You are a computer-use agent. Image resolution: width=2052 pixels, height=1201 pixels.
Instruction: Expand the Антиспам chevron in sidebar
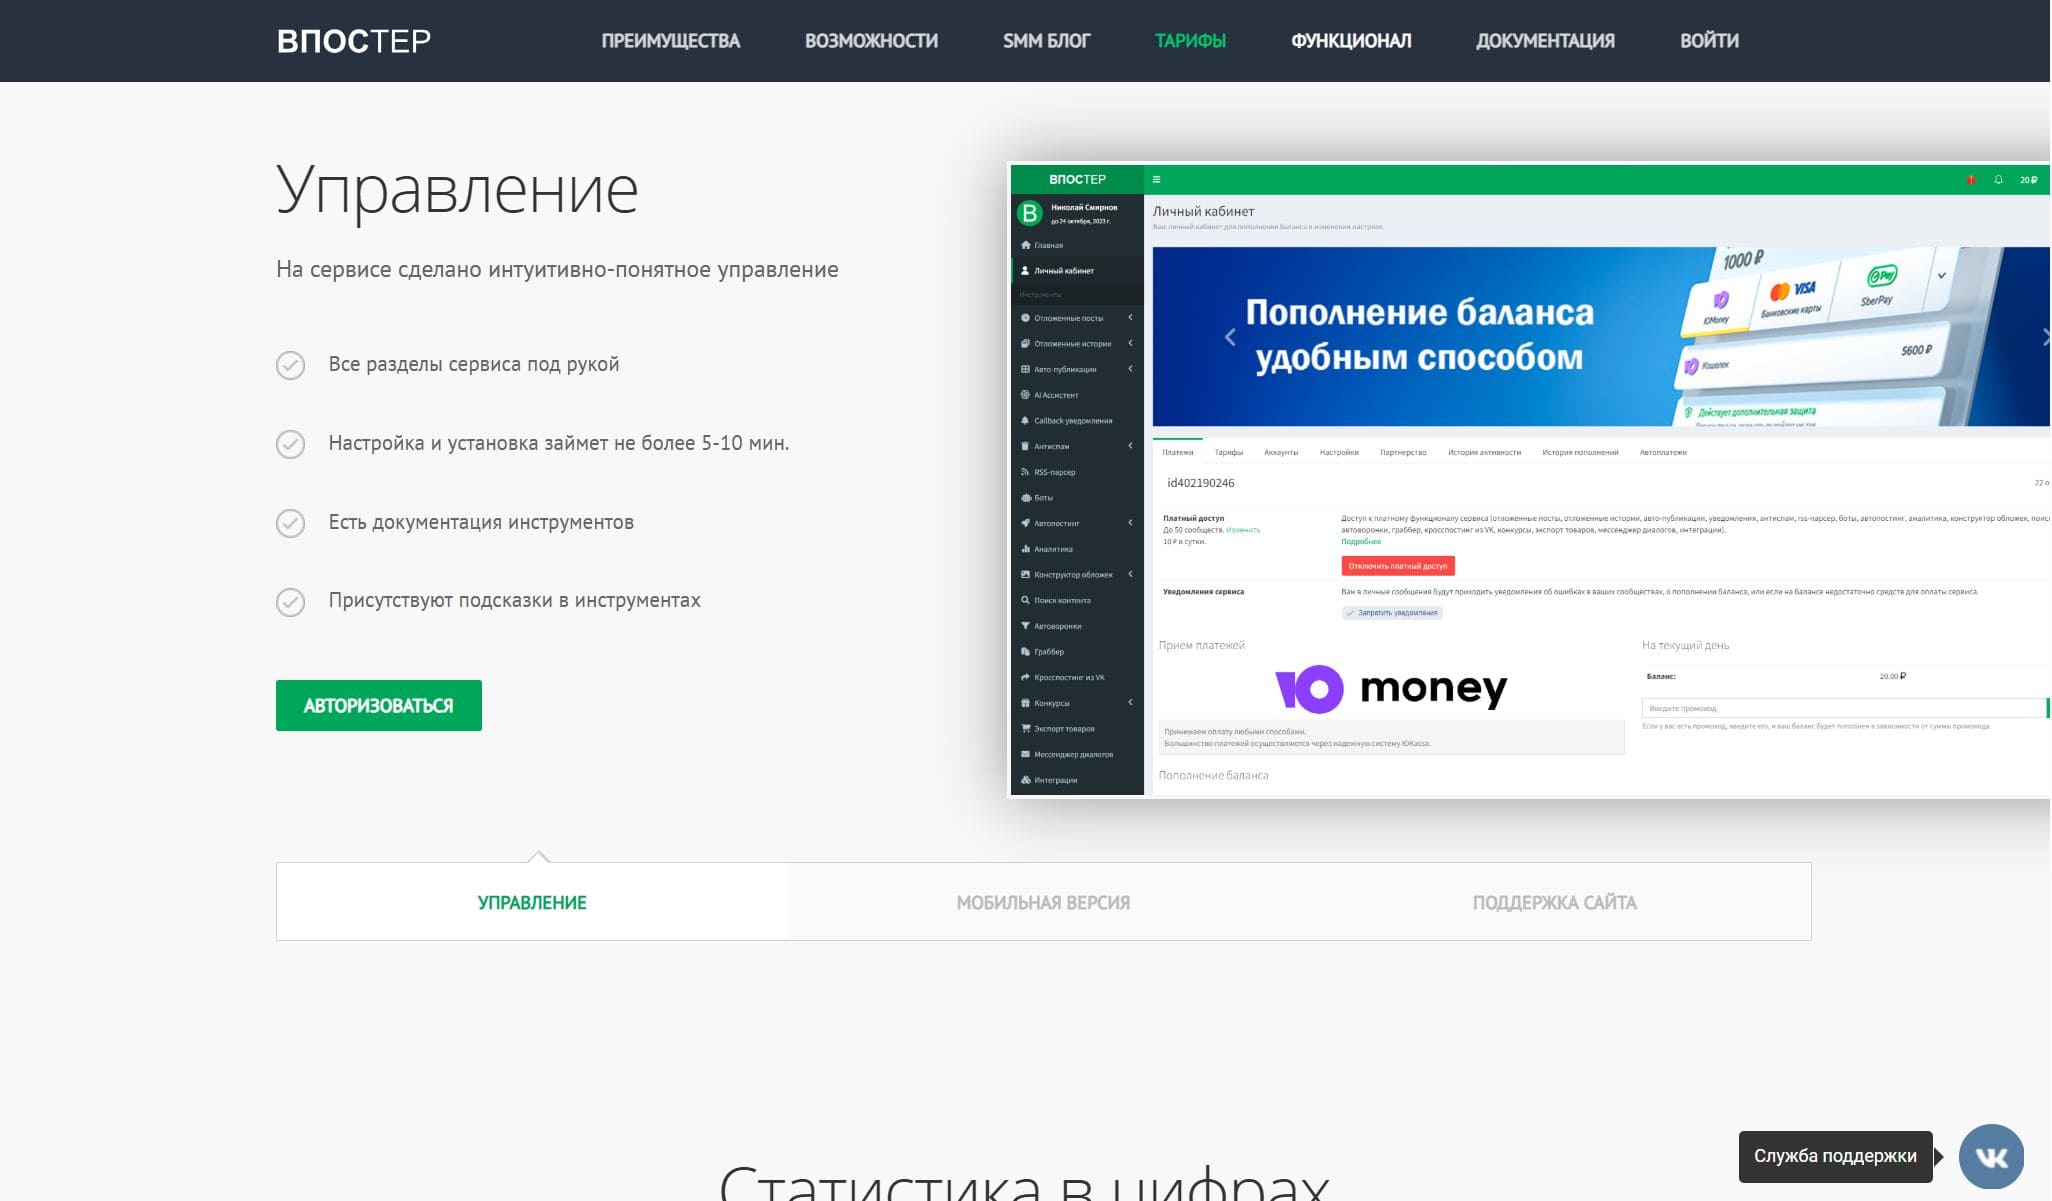pos(1130,446)
